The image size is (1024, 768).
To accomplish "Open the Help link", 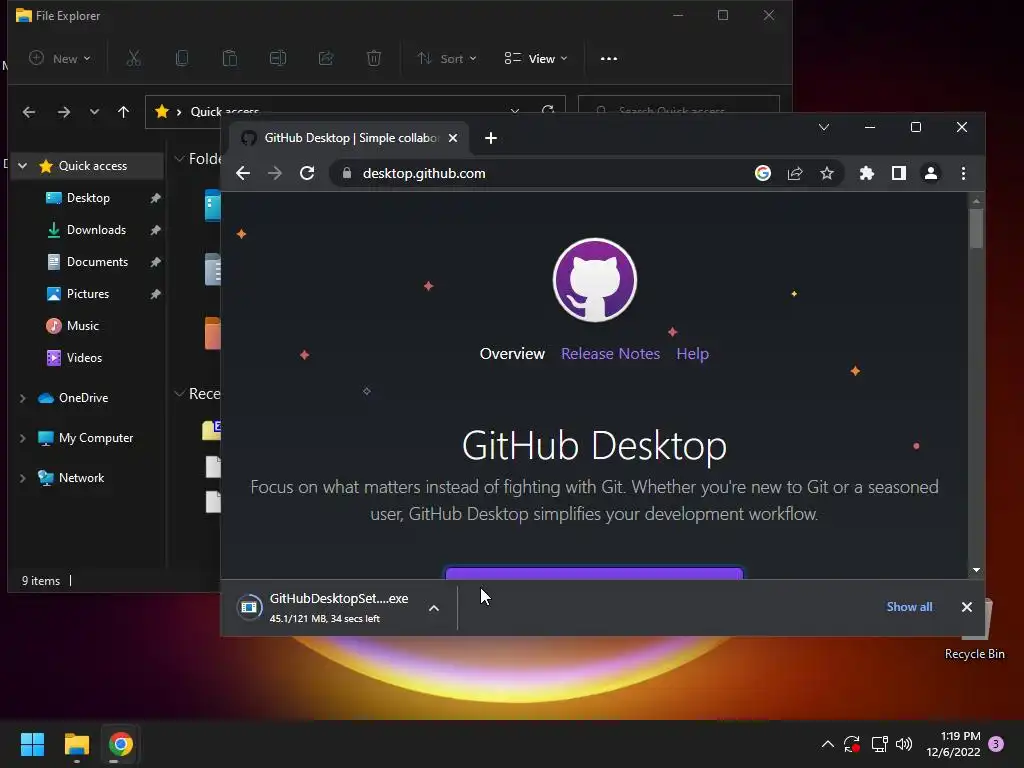I will tap(692, 354).
